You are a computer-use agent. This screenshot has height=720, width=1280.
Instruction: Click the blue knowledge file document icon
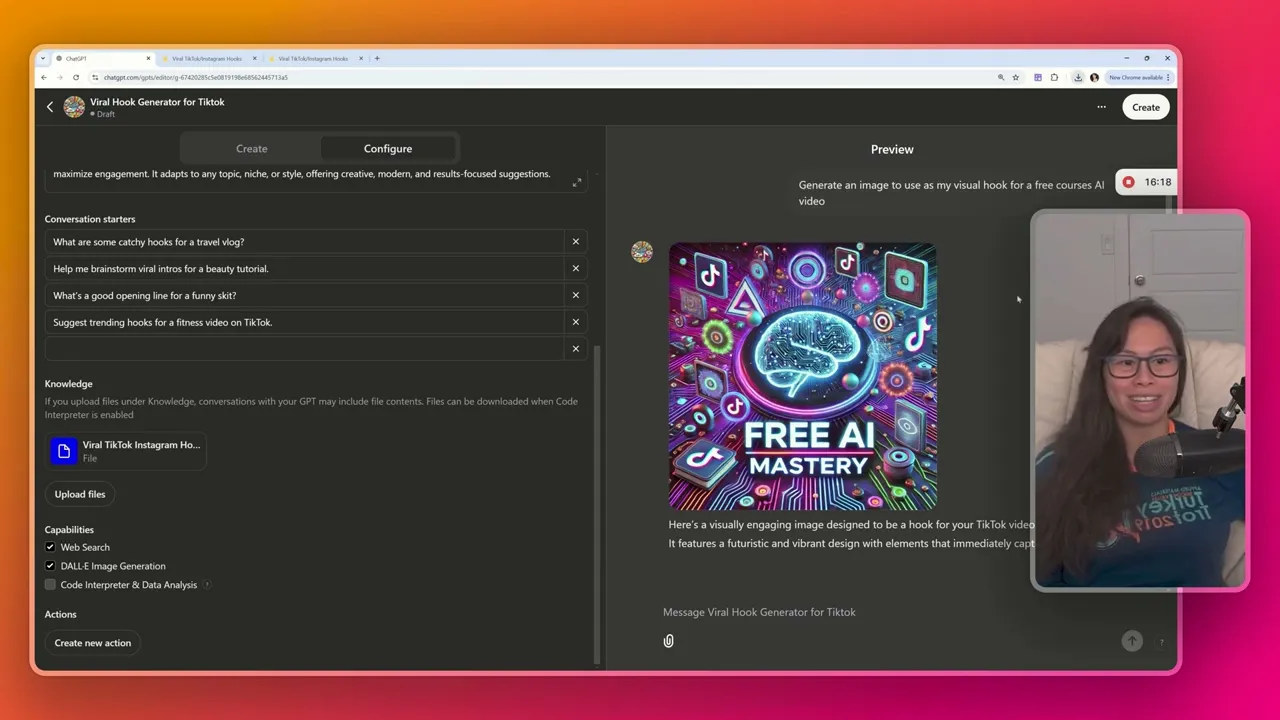click(x=64, y=451)
